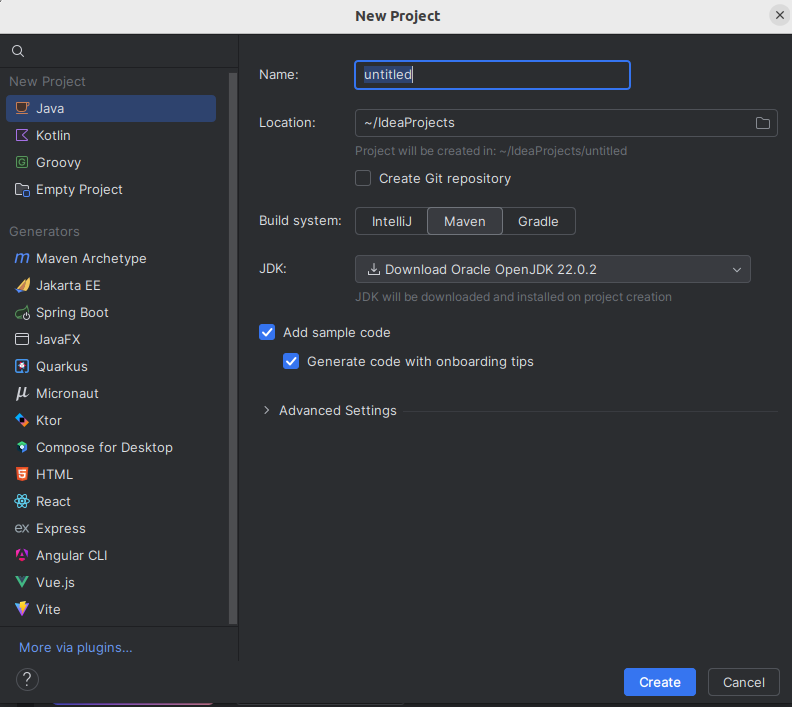Click the Angular CLI logo icon
The height and width of the screenshot is (707, 792).
[x=22, y=556]
